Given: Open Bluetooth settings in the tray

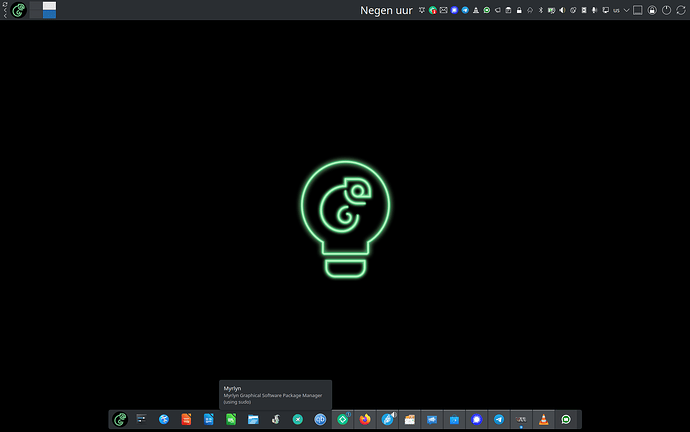Looking at the screenshot, I should click(x=541, y=10).
